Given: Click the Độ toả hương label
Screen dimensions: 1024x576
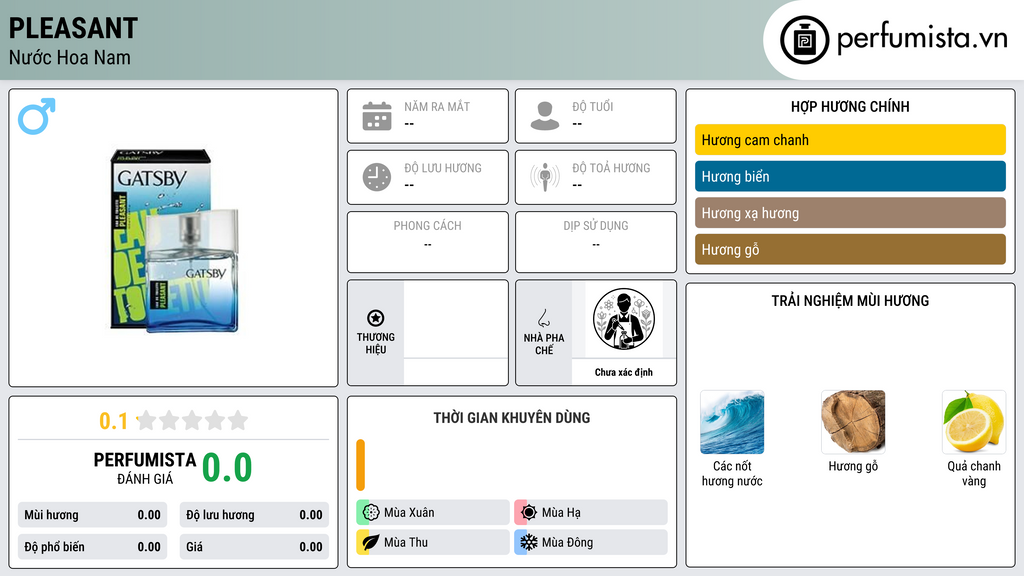Looking at the screenshot, I should click(611, 168).
